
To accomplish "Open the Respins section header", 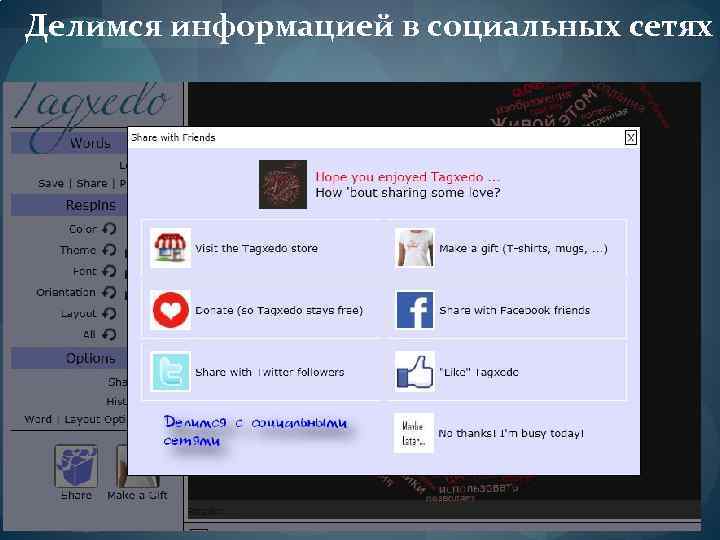I will pyautogui.click(x=69, y=205).
